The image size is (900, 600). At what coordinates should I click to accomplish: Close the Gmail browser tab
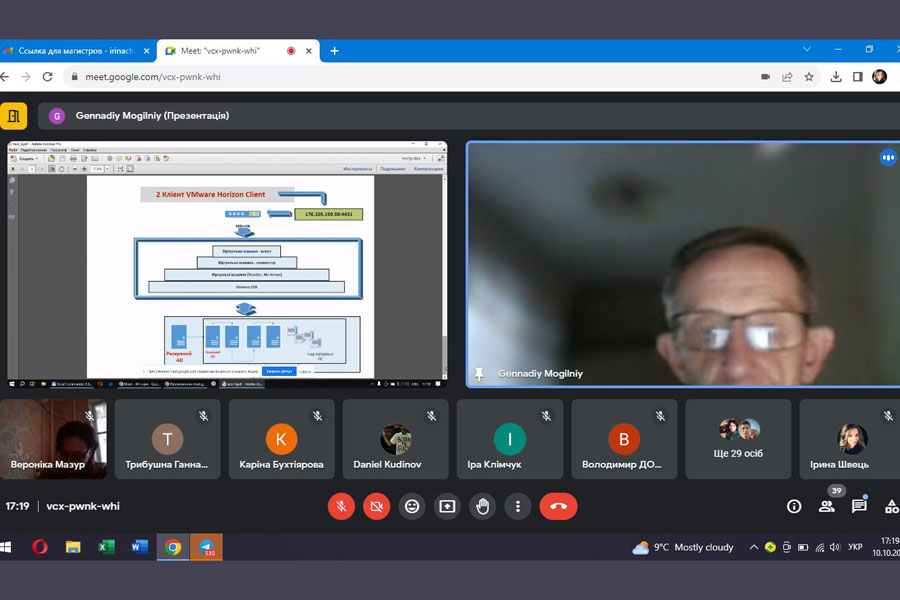point(146,51)
